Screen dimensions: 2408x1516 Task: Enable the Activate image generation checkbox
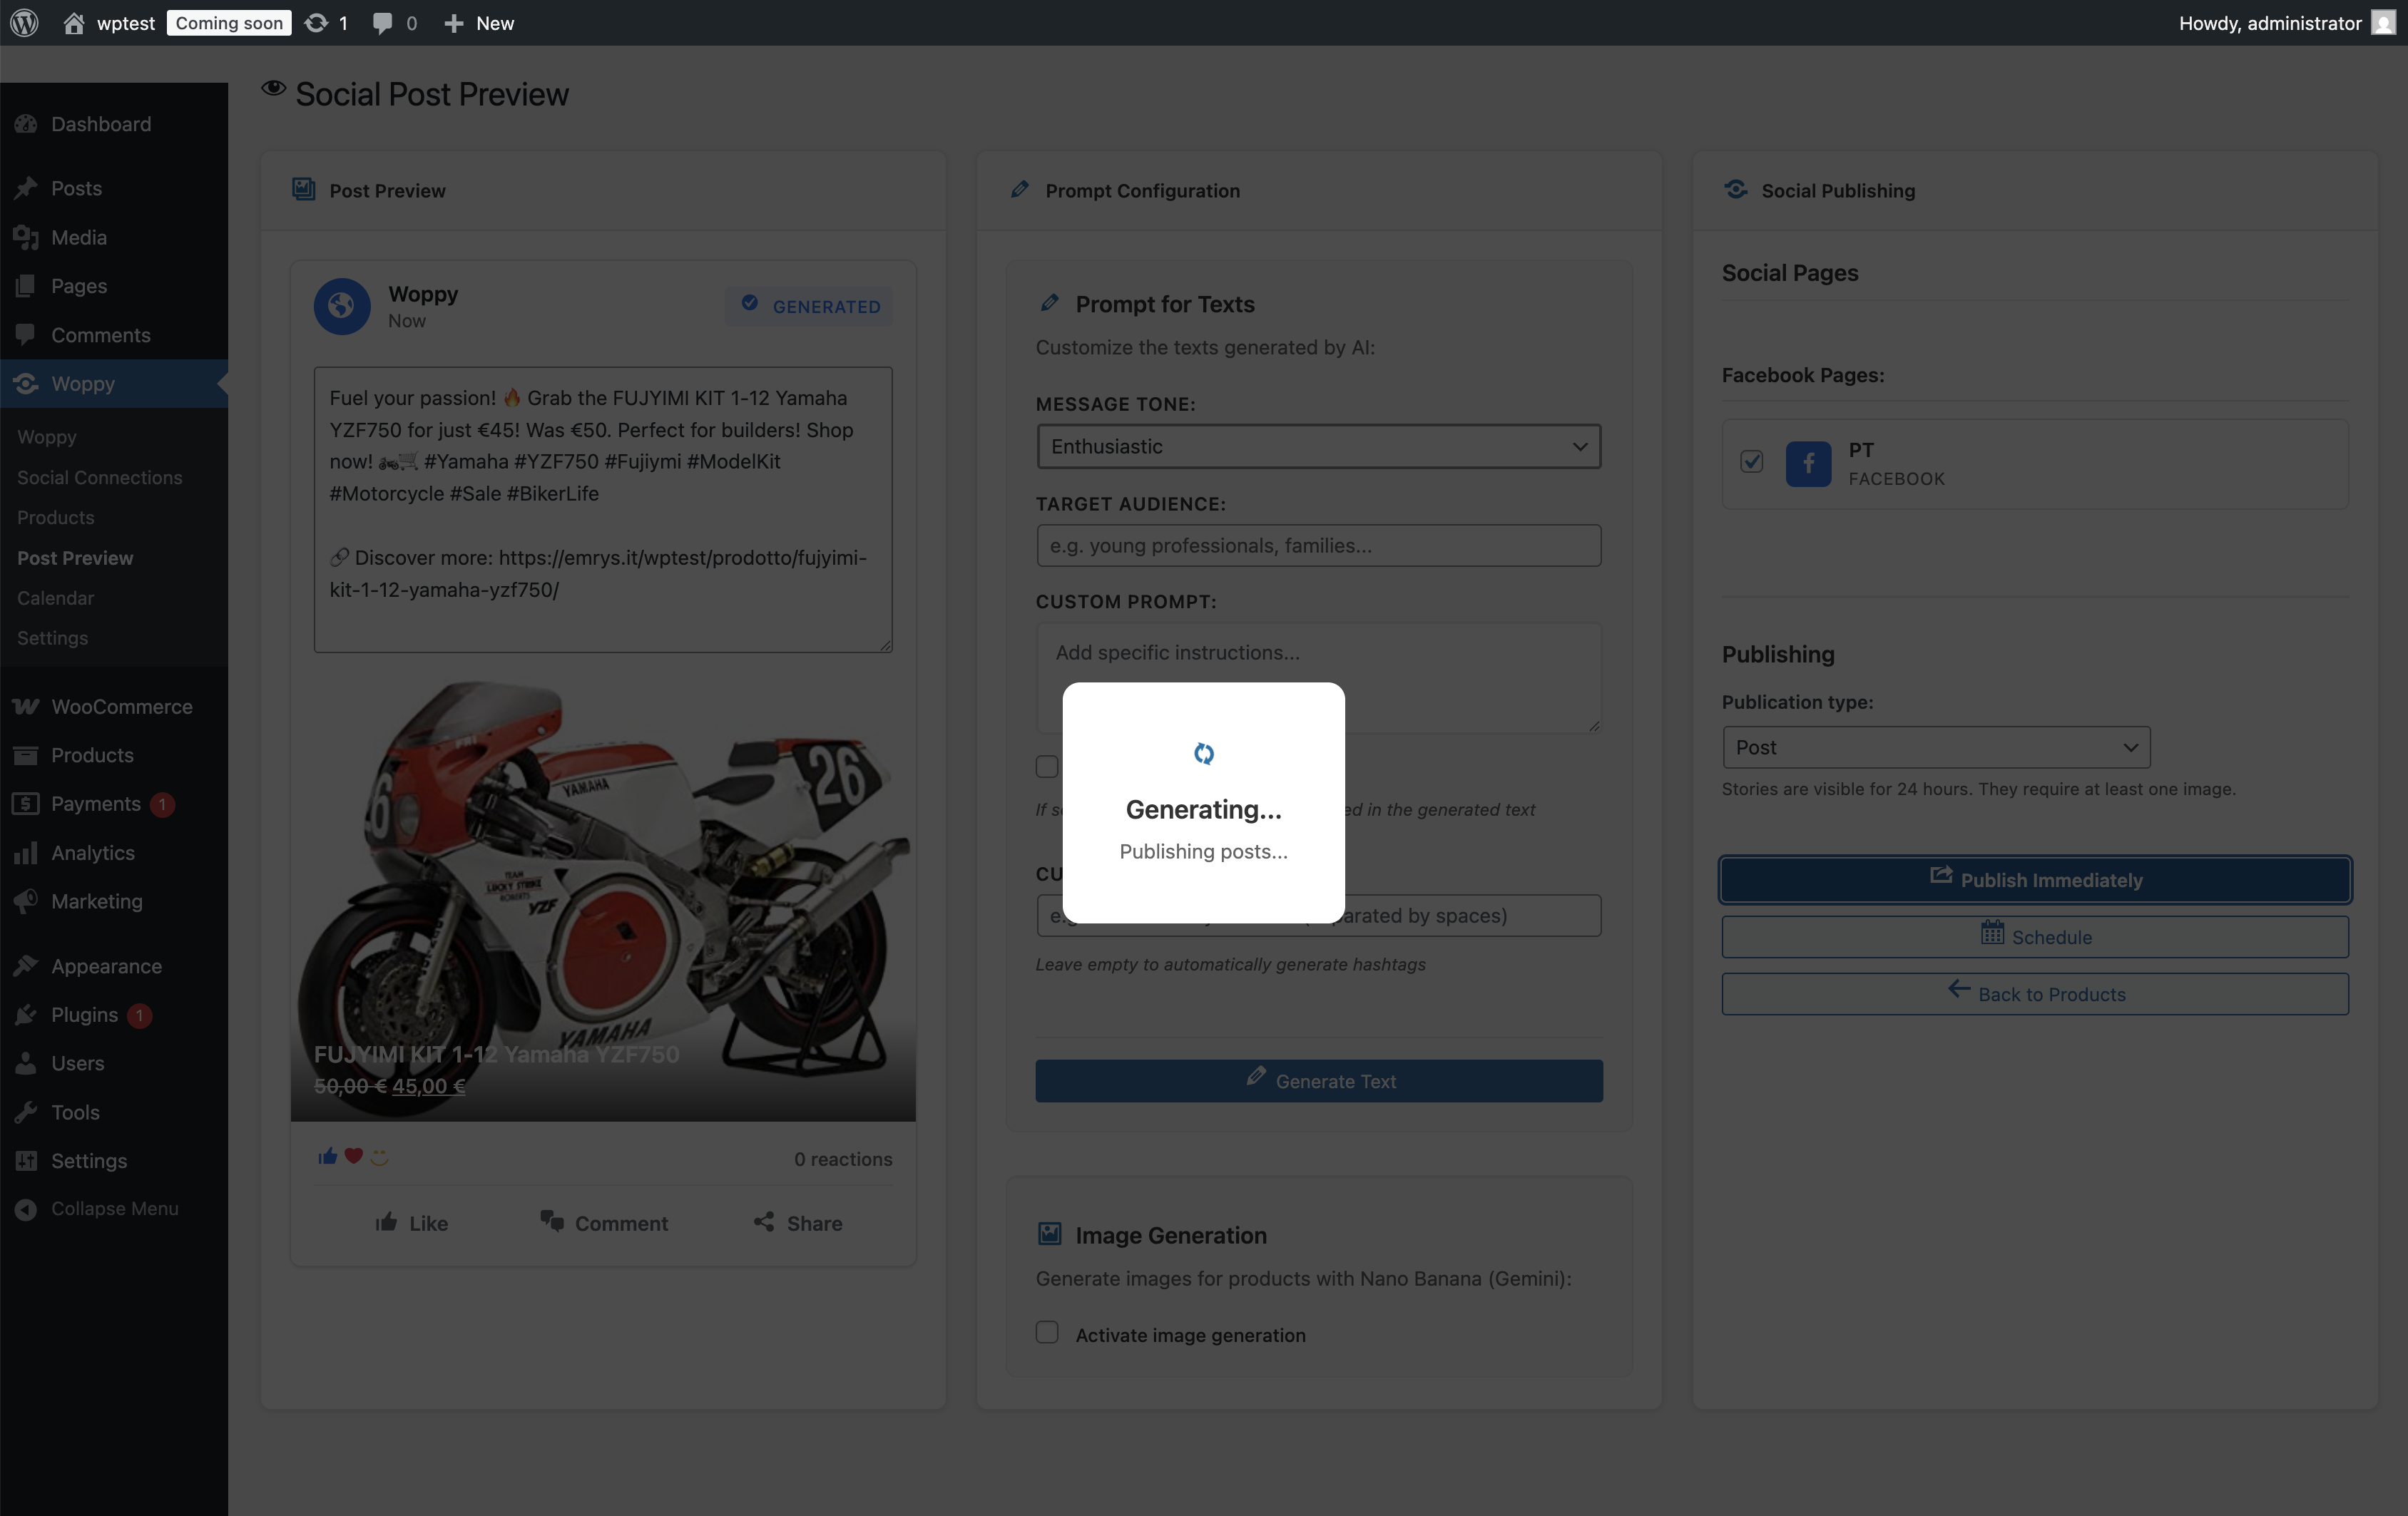pyautogui.click(x=1047, y=1332)
